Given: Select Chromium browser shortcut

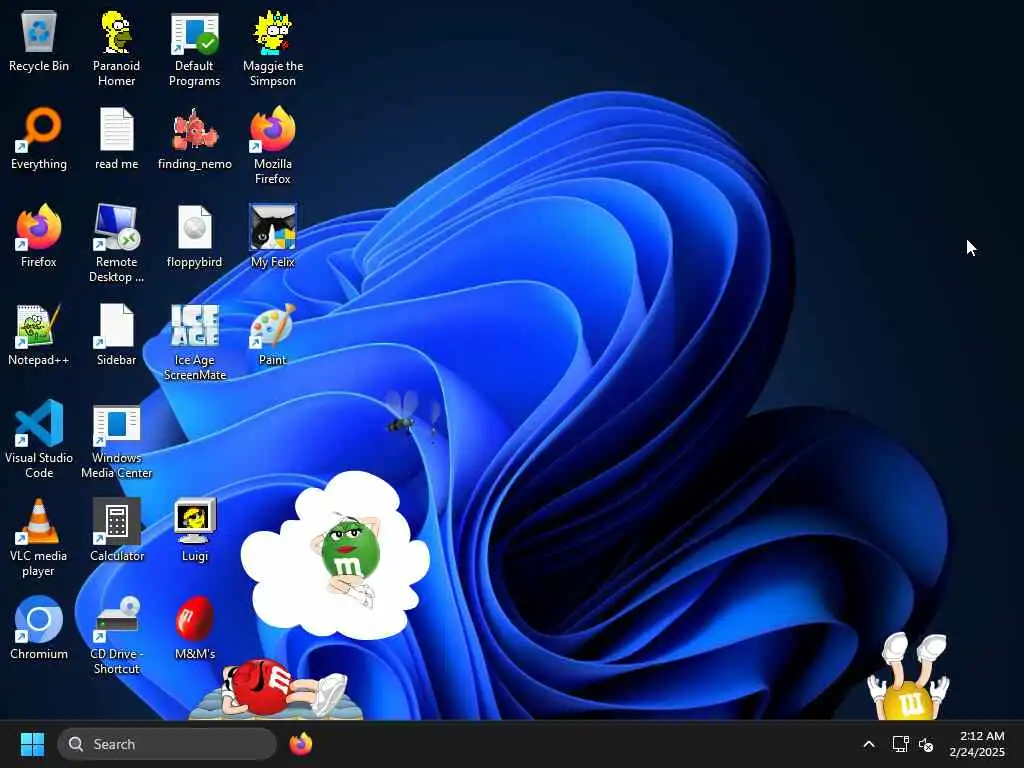Looking at the screenshot, I should coord(39,629).
